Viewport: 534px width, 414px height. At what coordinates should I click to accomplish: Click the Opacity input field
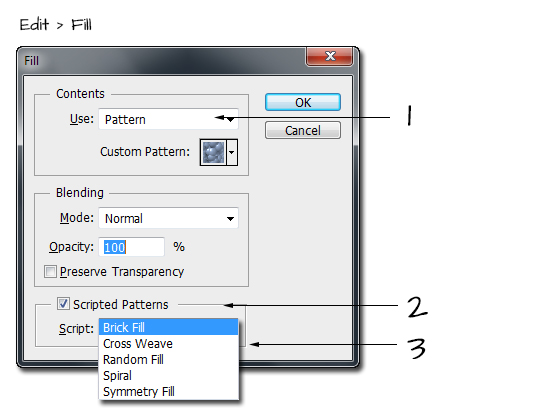tap(131, 247)
